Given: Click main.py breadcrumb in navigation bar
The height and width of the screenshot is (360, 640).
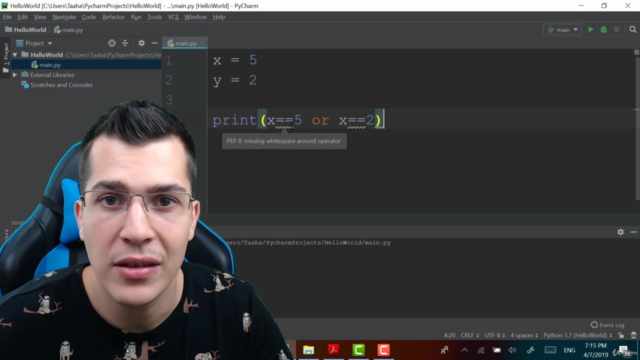Looking at the screenshot, I should (x=69, y=30).
